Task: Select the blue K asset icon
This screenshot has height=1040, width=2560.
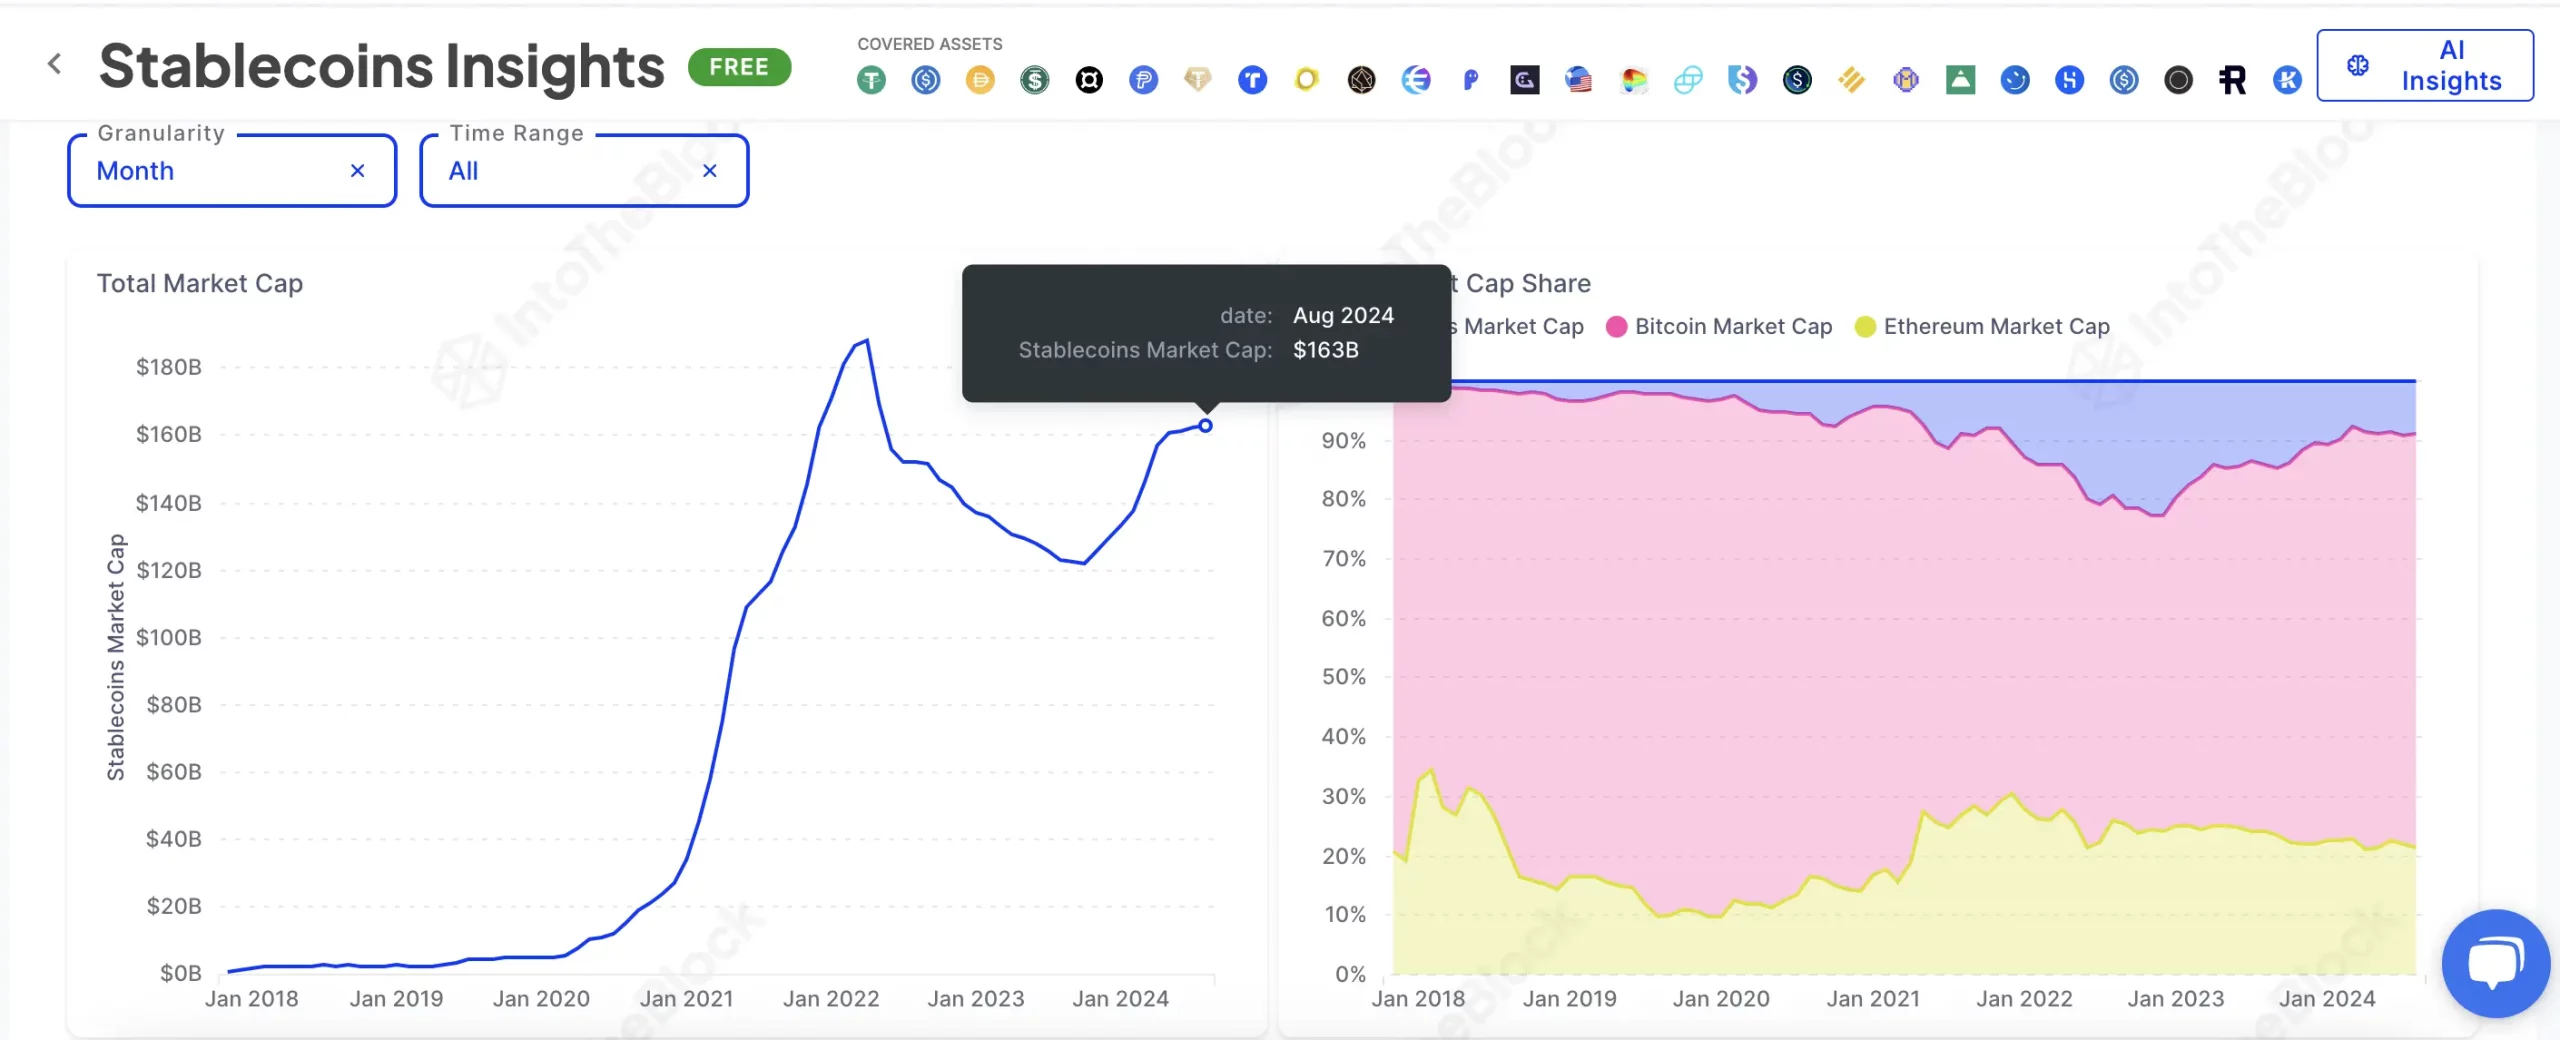Action: tap(2287, 80)
